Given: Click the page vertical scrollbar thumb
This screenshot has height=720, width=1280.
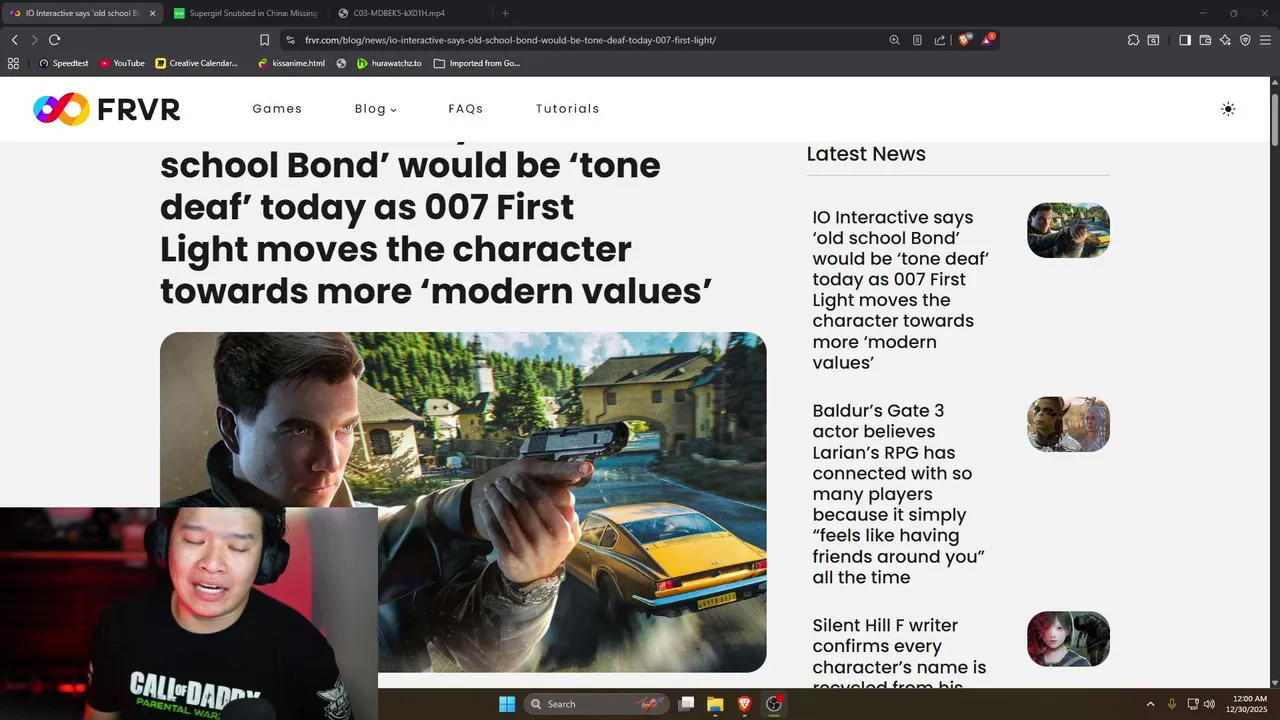Looking at the screenshot, I should pos(1275,120).
